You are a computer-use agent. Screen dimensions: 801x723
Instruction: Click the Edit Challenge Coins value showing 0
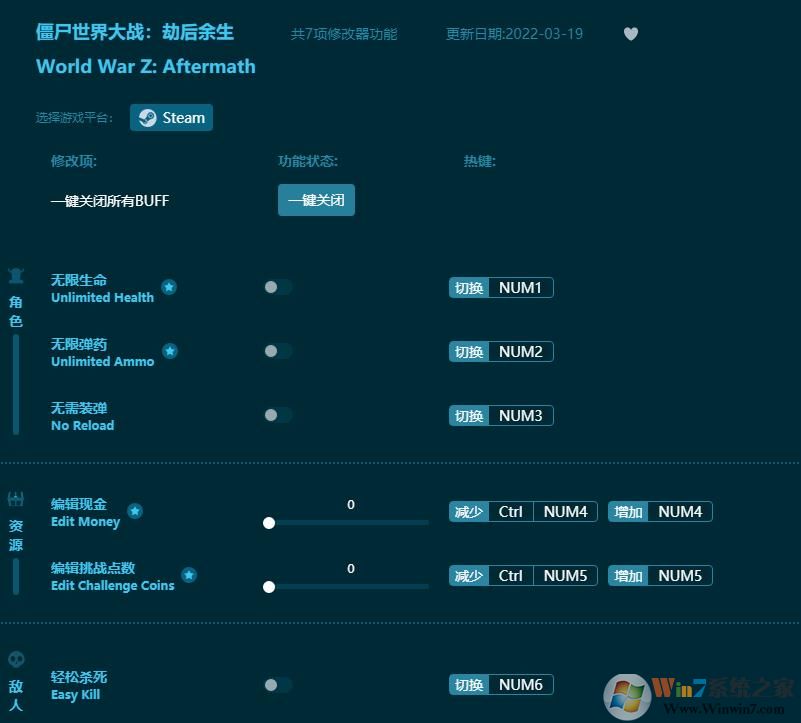350,568
